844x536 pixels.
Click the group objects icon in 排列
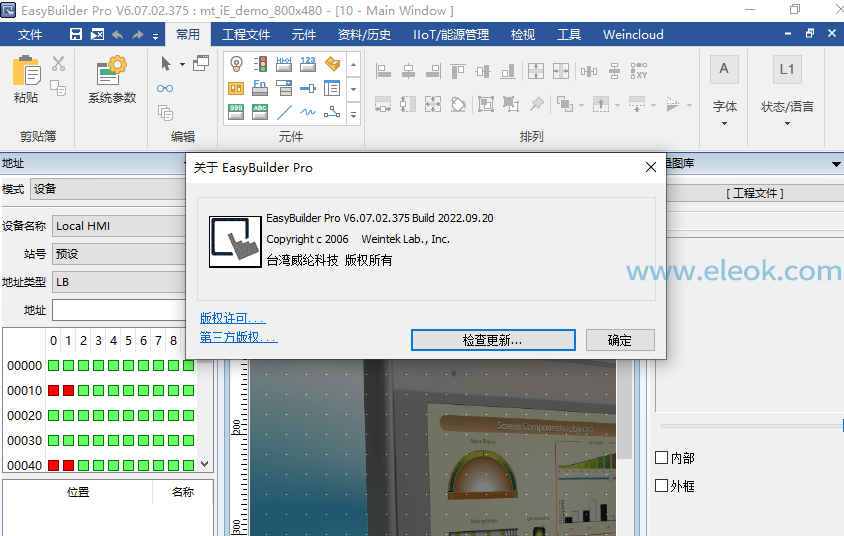(486, 103)
